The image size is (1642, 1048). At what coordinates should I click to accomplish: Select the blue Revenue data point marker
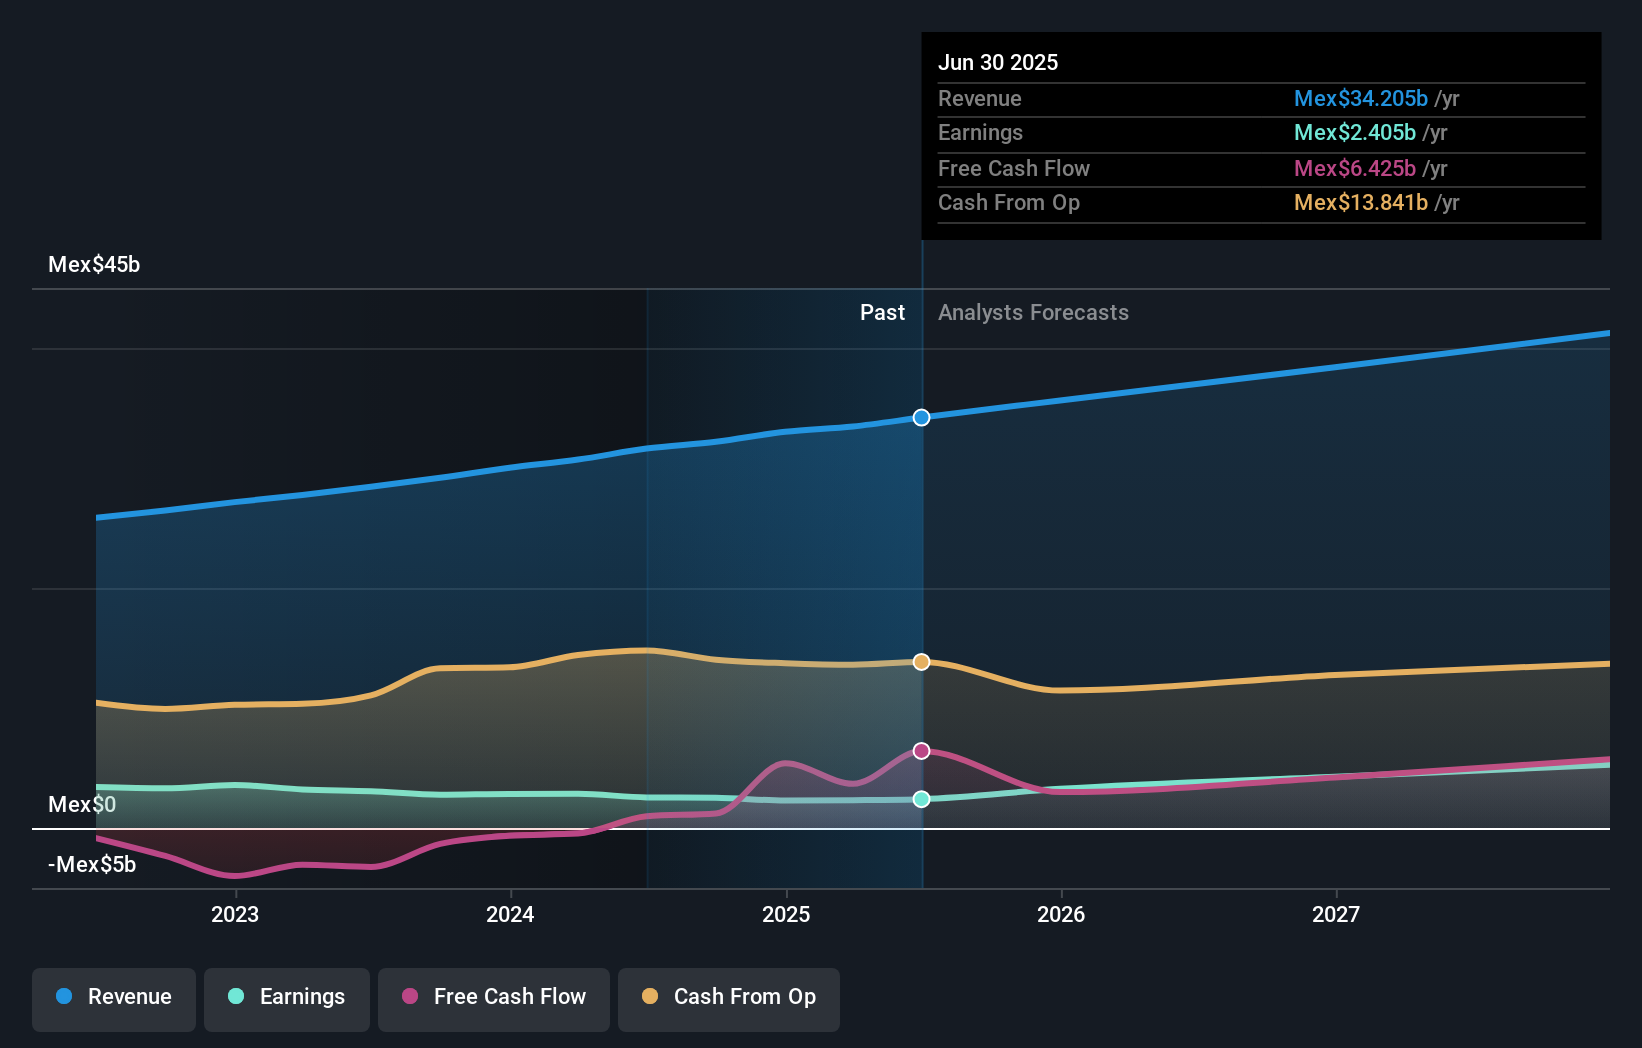[x=921, y=418]
